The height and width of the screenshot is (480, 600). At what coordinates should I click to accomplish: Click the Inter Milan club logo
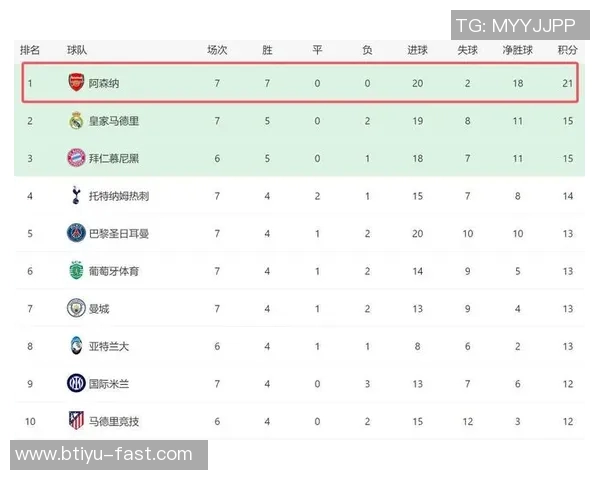coord(76,382)
